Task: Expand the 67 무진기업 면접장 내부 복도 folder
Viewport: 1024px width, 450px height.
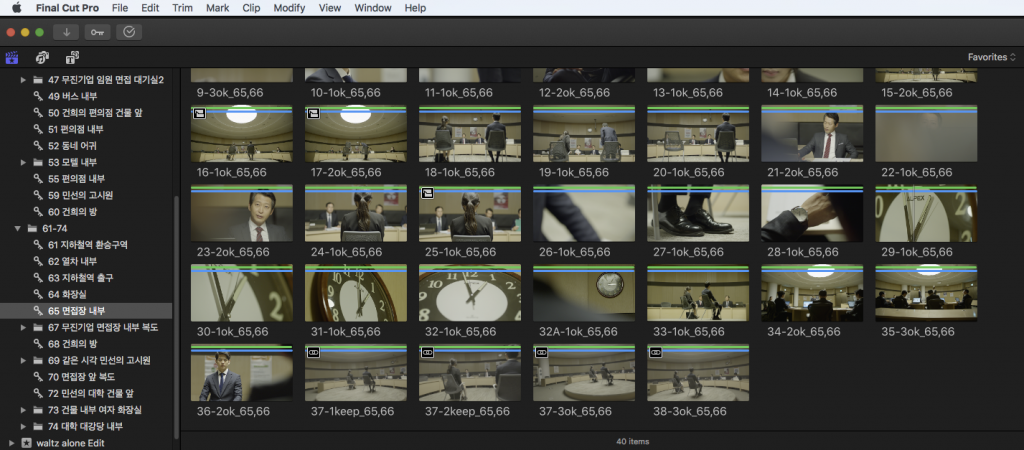Action: point(24,327)
